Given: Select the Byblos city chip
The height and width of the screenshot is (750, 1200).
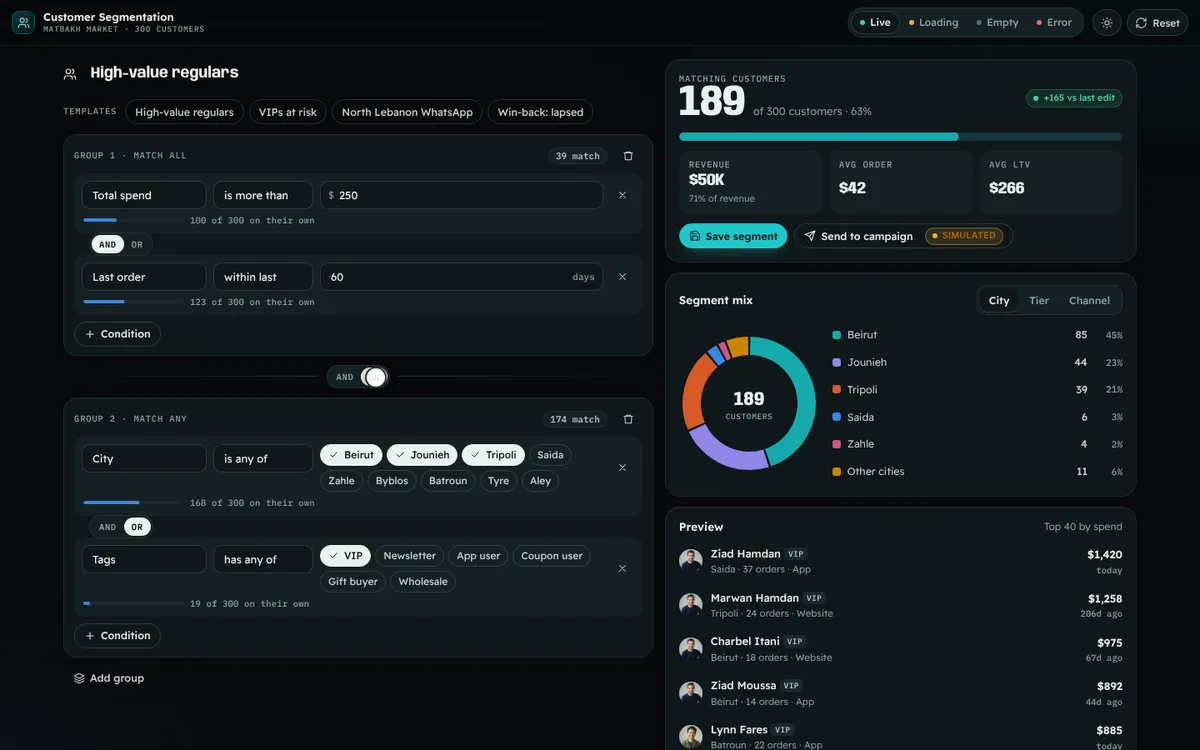Looking at the screenshot, I should [392, 481].
